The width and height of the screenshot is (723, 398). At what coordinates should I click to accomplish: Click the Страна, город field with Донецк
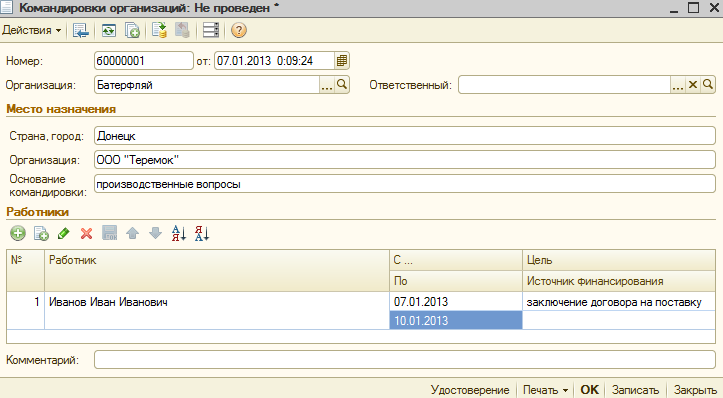coord(405,136)
